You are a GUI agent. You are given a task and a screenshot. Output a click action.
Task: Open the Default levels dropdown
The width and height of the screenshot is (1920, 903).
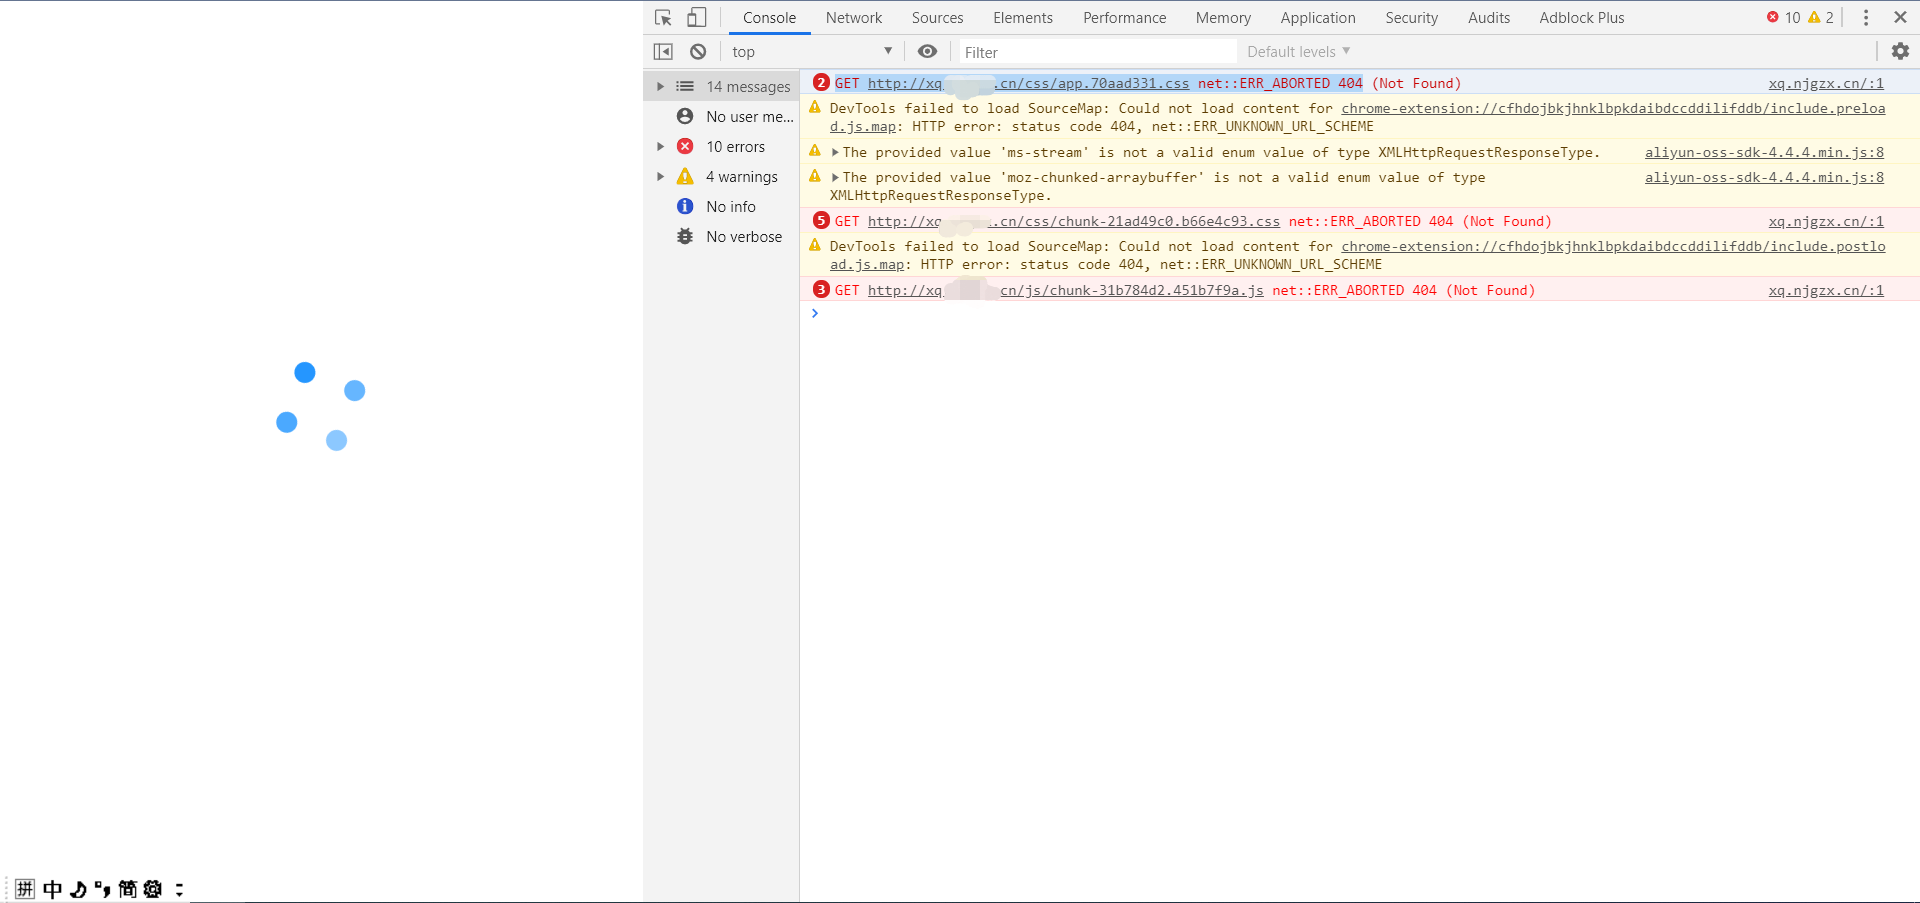pos(1296,51)
